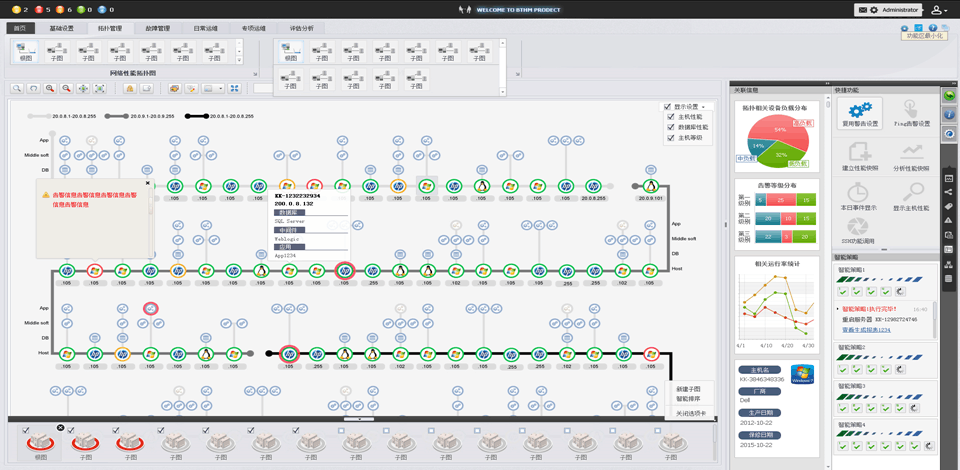Expand the 显示设置 dropdown

703,107
